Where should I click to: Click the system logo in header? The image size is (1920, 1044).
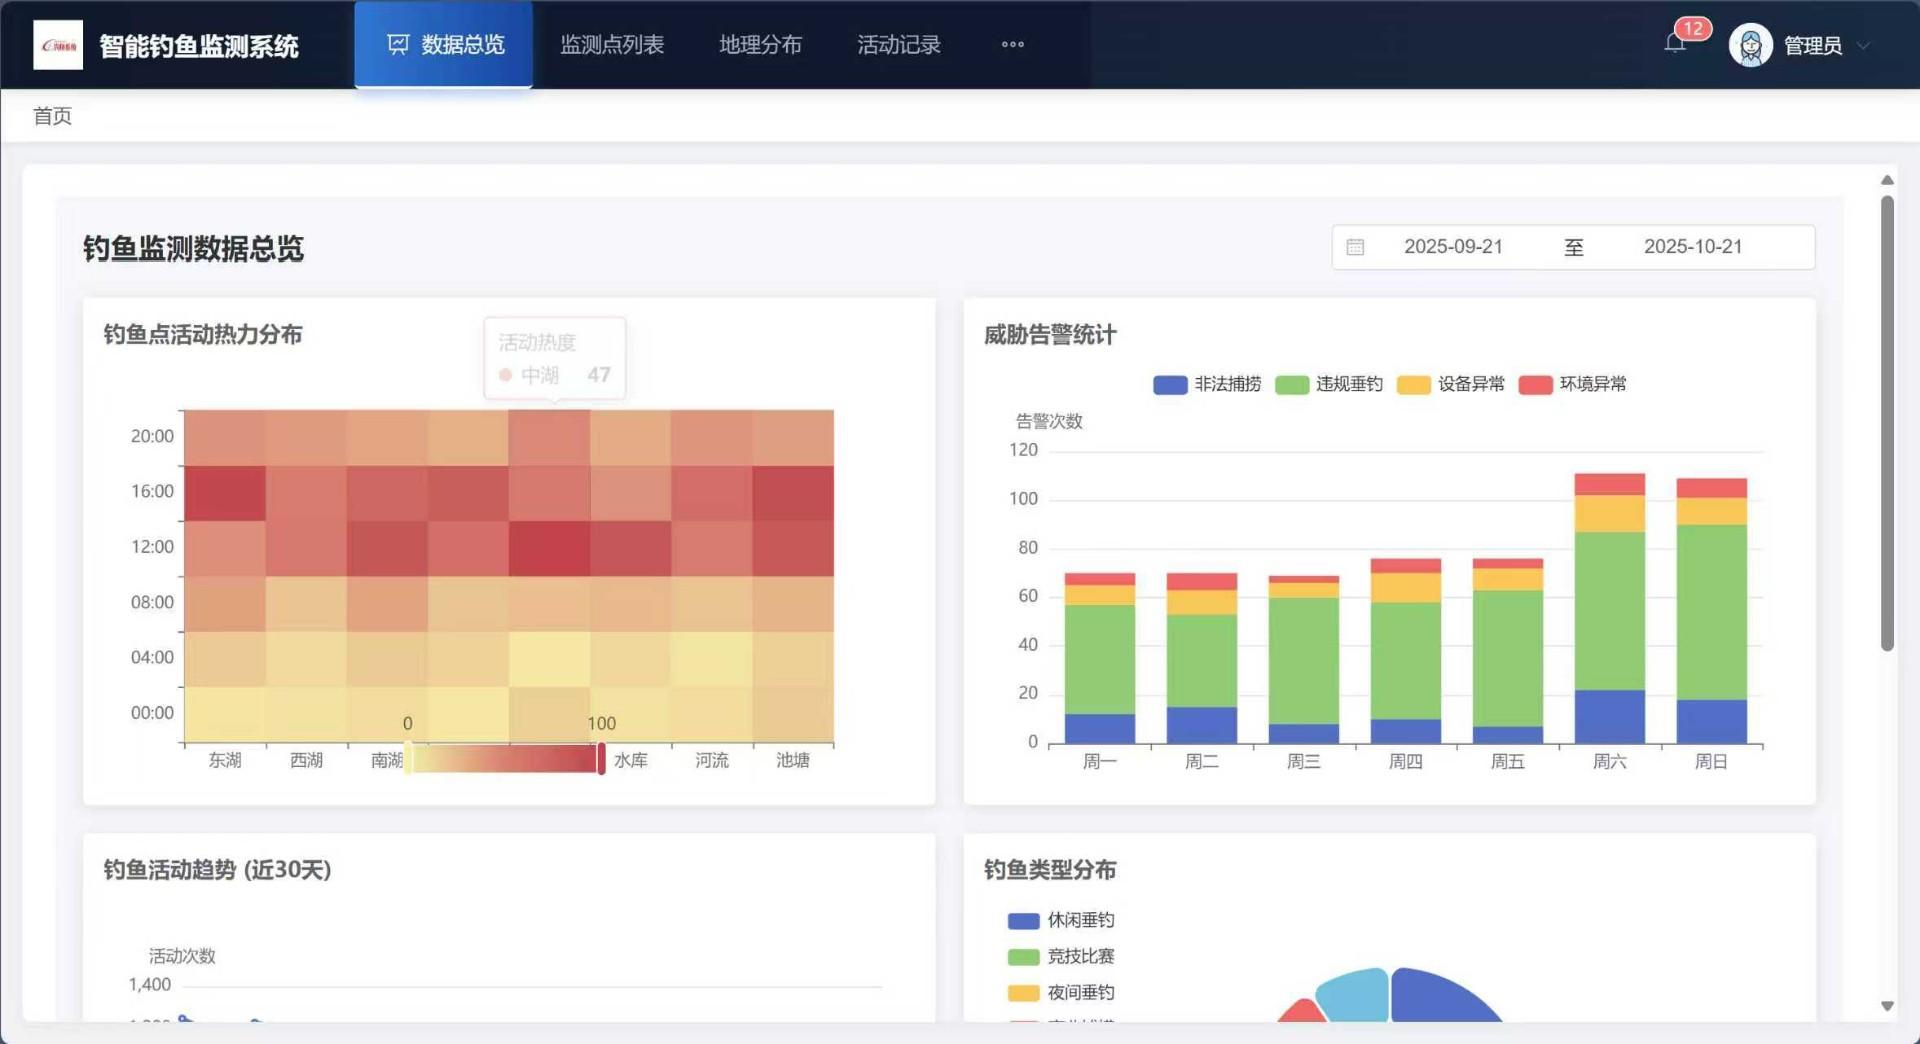(x=58, y=45)
